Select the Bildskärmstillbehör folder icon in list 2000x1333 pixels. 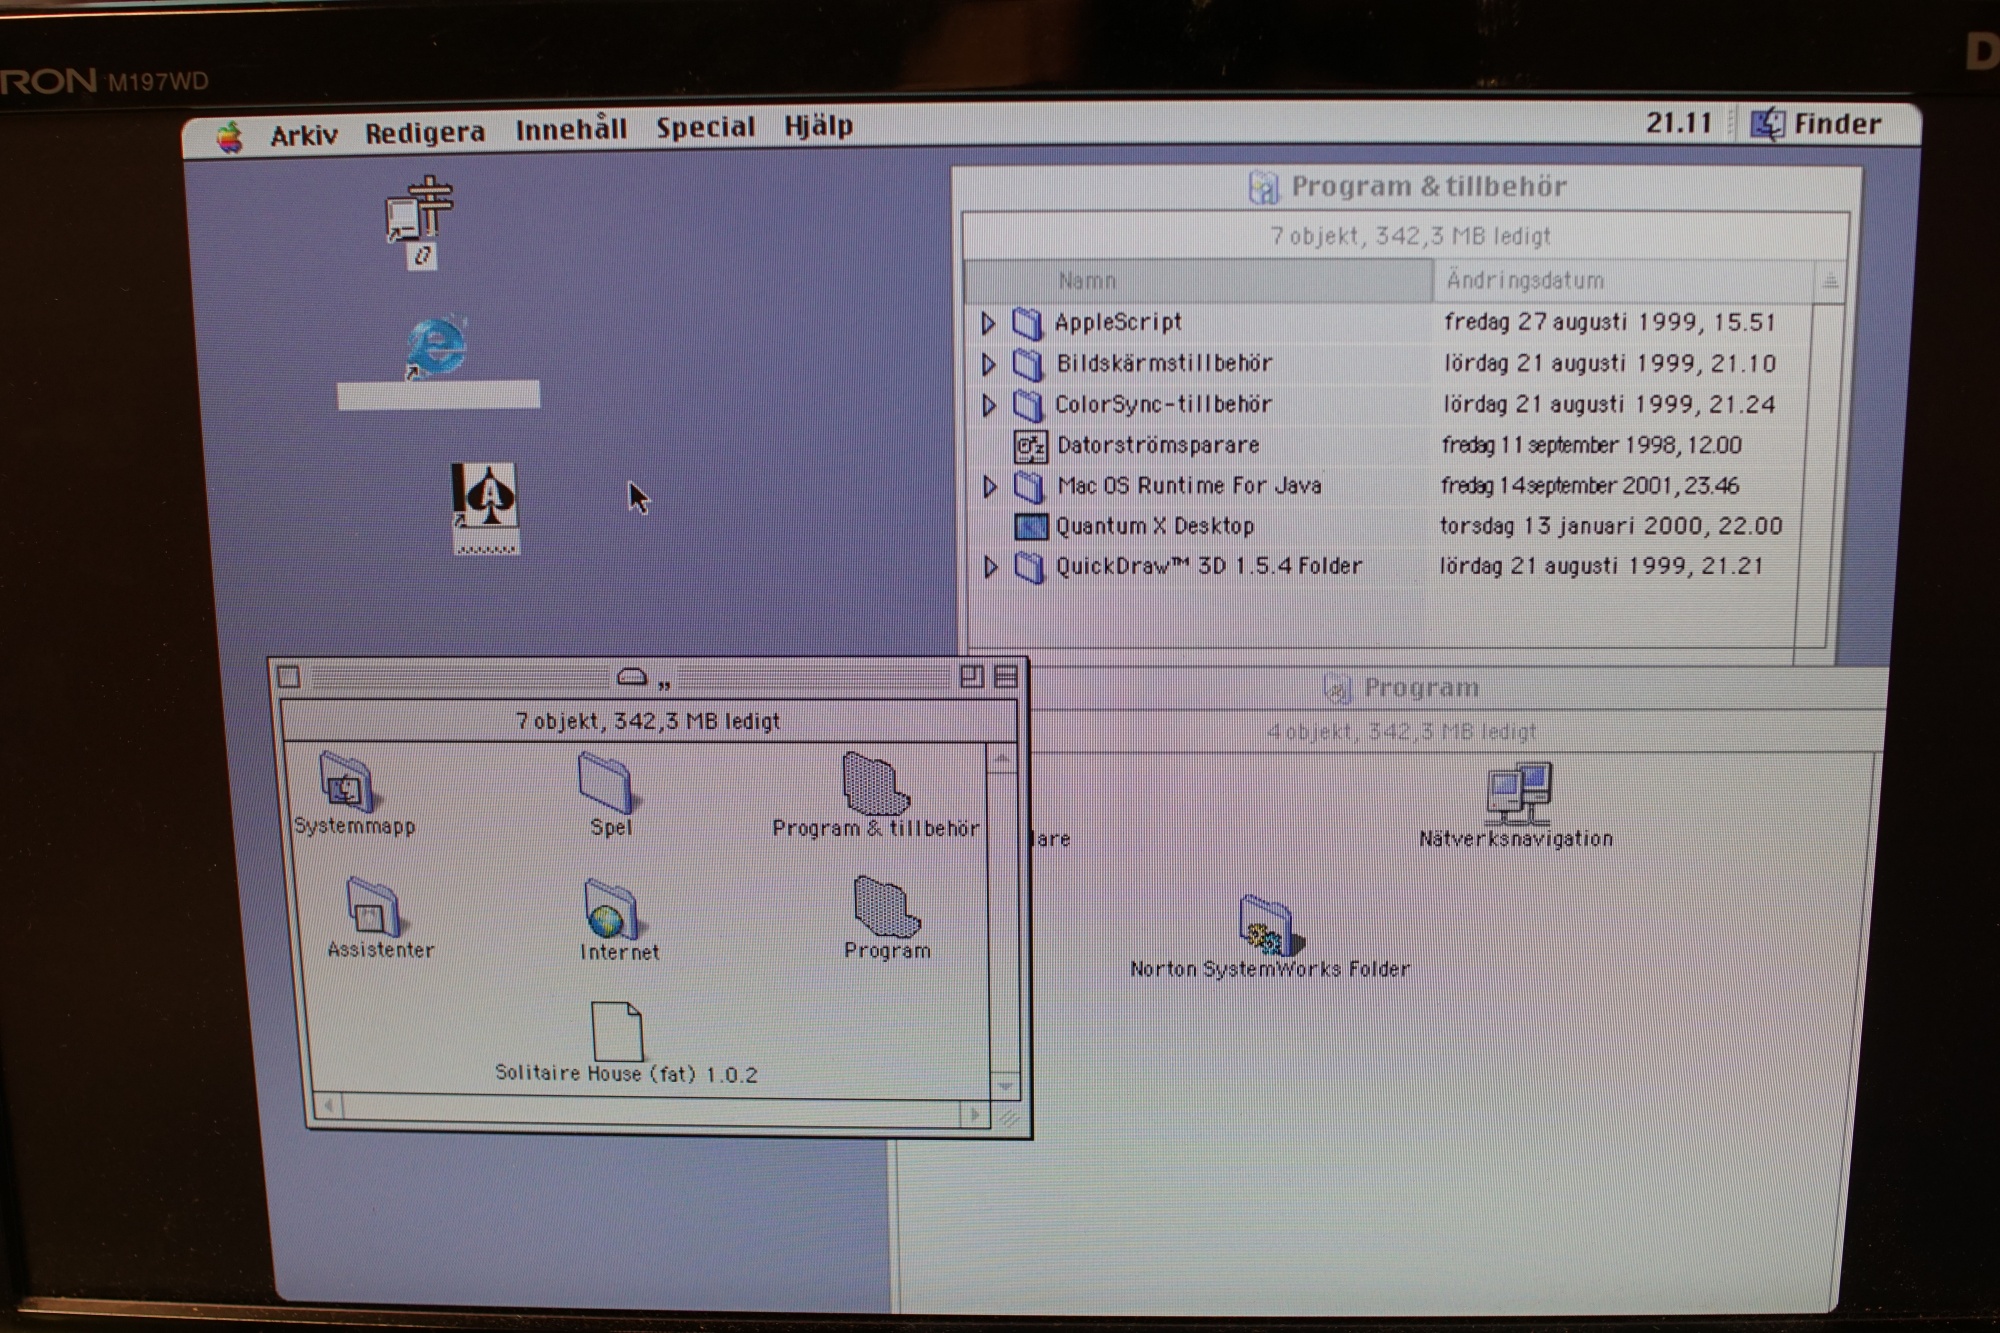1028,364
